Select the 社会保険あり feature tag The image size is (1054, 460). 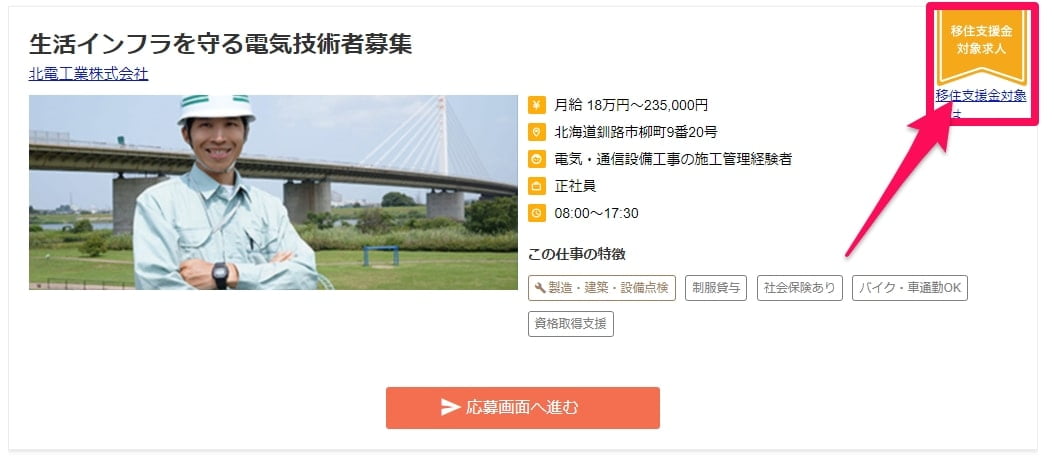[799, 288]
